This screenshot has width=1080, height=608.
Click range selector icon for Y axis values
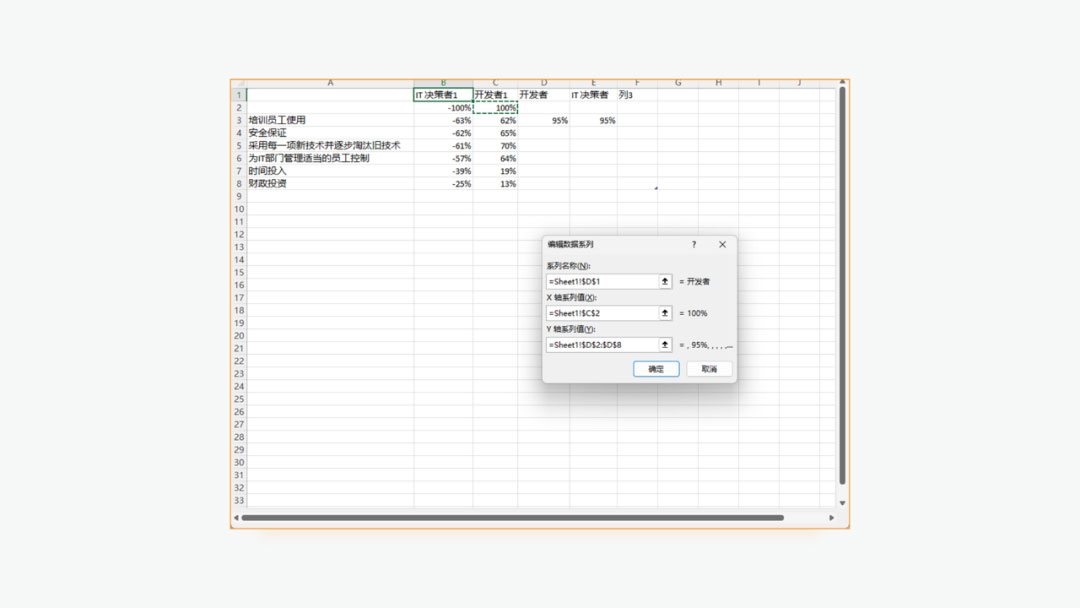click(x=665, y=345)
